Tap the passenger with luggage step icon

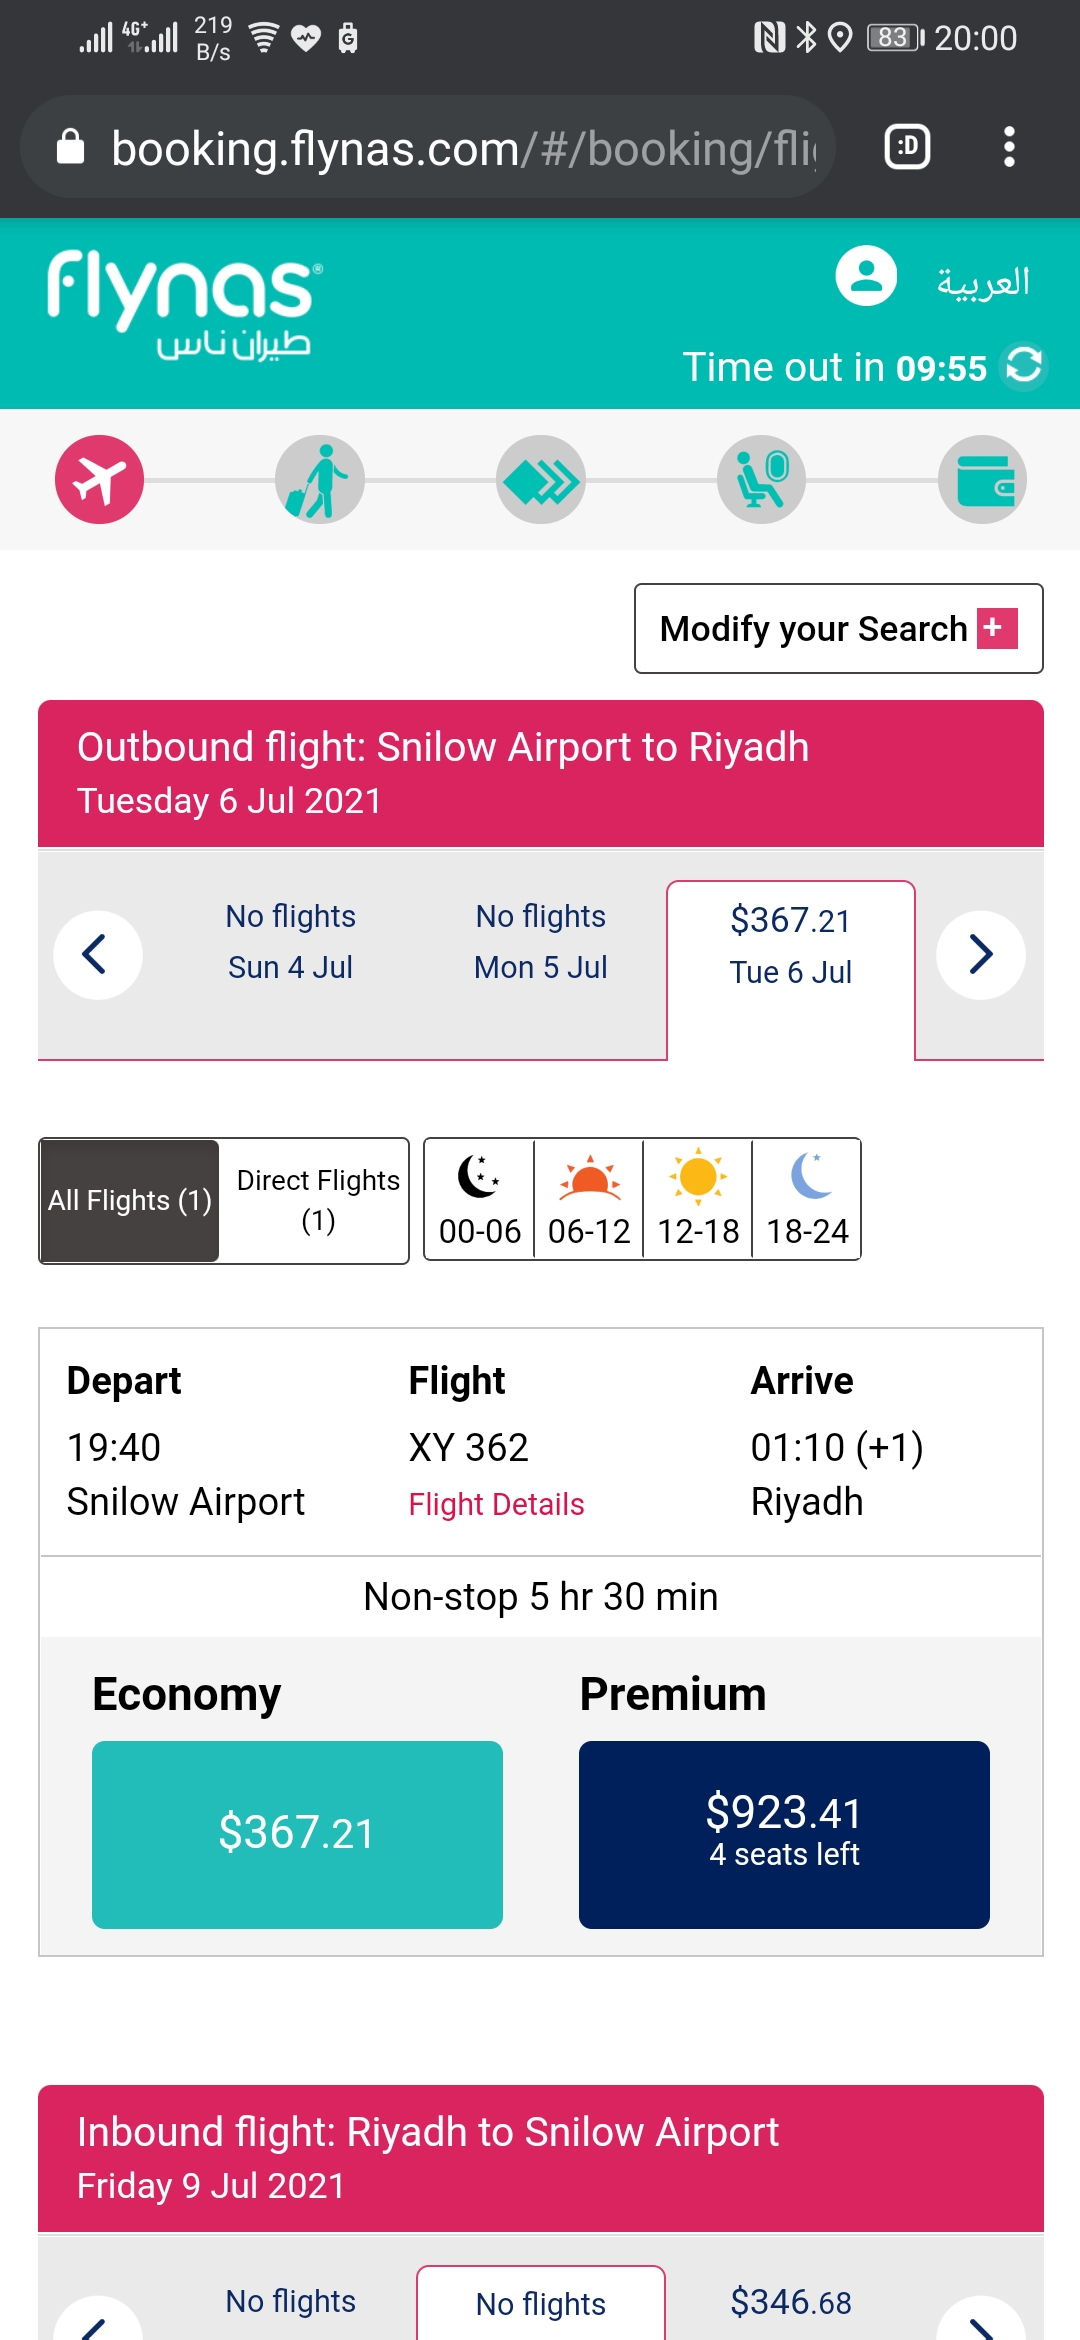pyautogui.click(x=320, y=480)
